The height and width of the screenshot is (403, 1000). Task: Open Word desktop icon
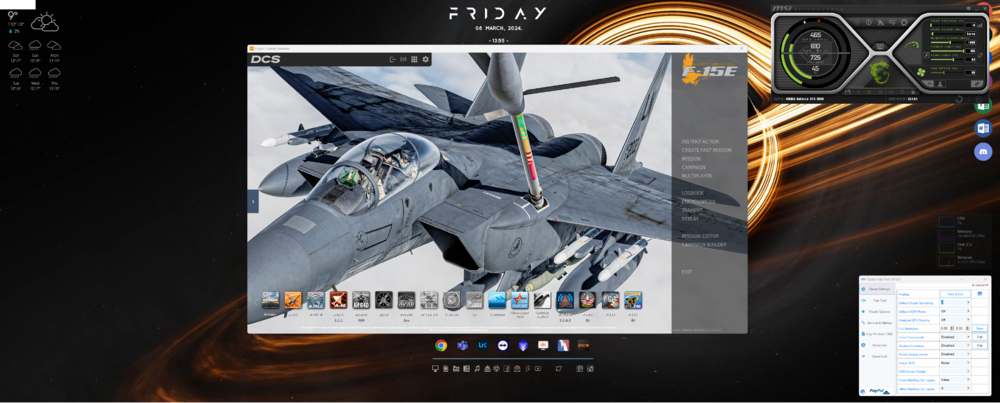coord(984,128)
